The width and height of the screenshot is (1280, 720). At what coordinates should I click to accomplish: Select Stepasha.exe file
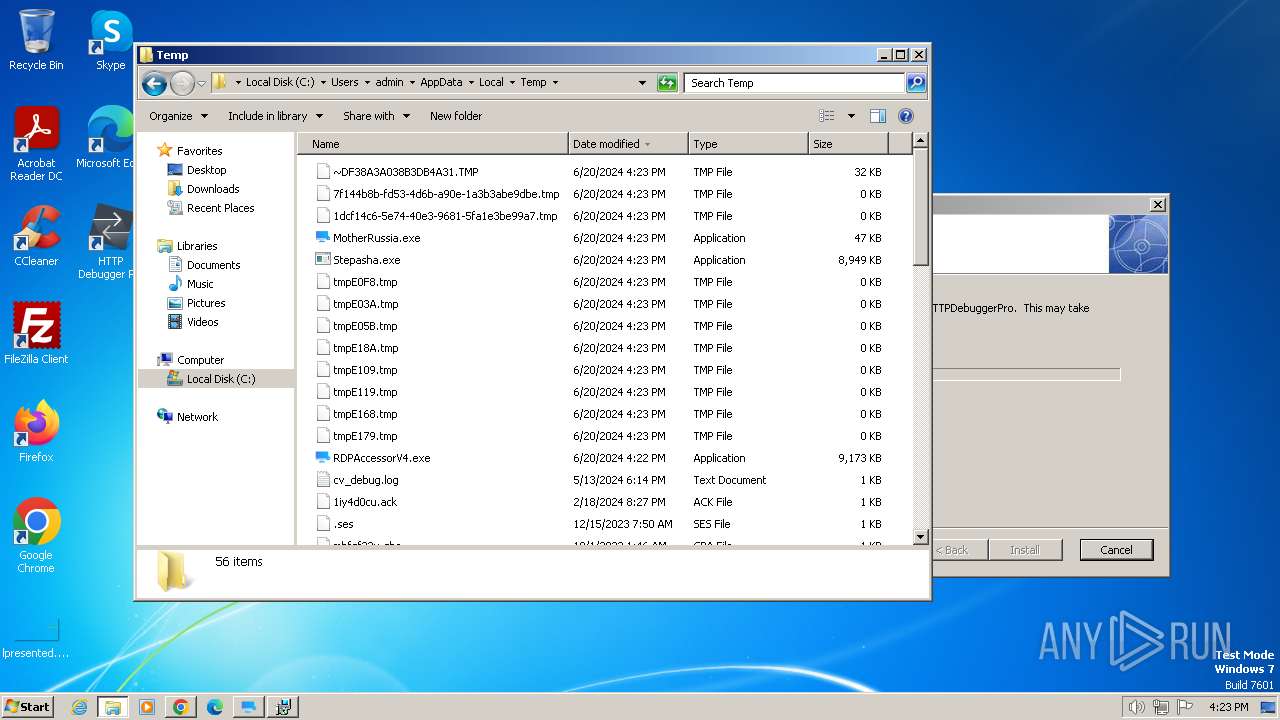366,260
